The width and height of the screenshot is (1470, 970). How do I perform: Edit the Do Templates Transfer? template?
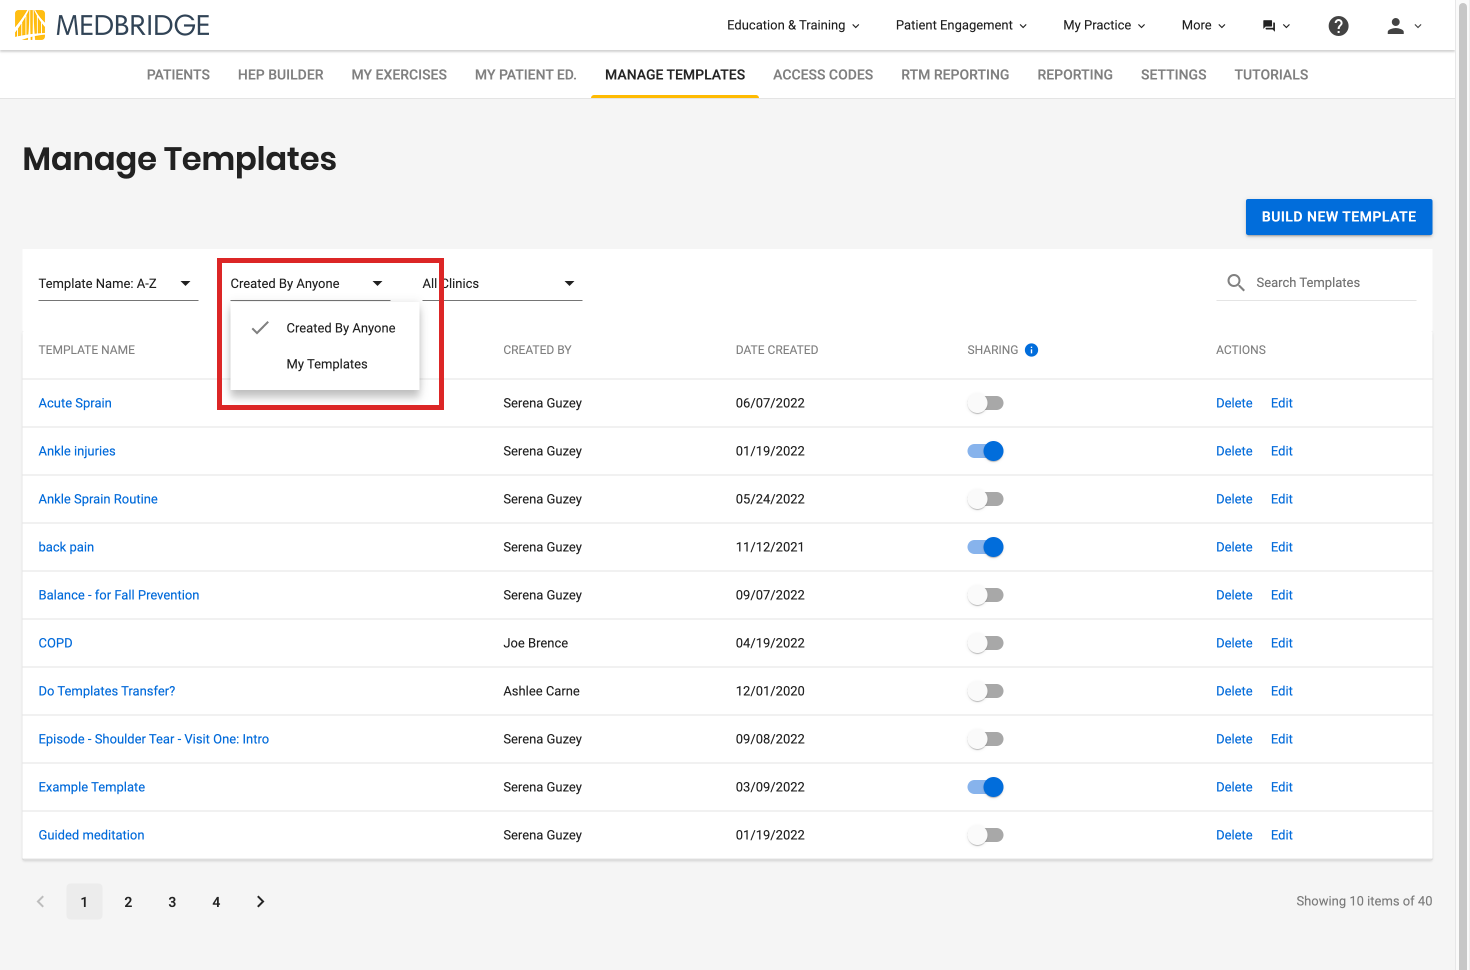(x=1282, y=691)
